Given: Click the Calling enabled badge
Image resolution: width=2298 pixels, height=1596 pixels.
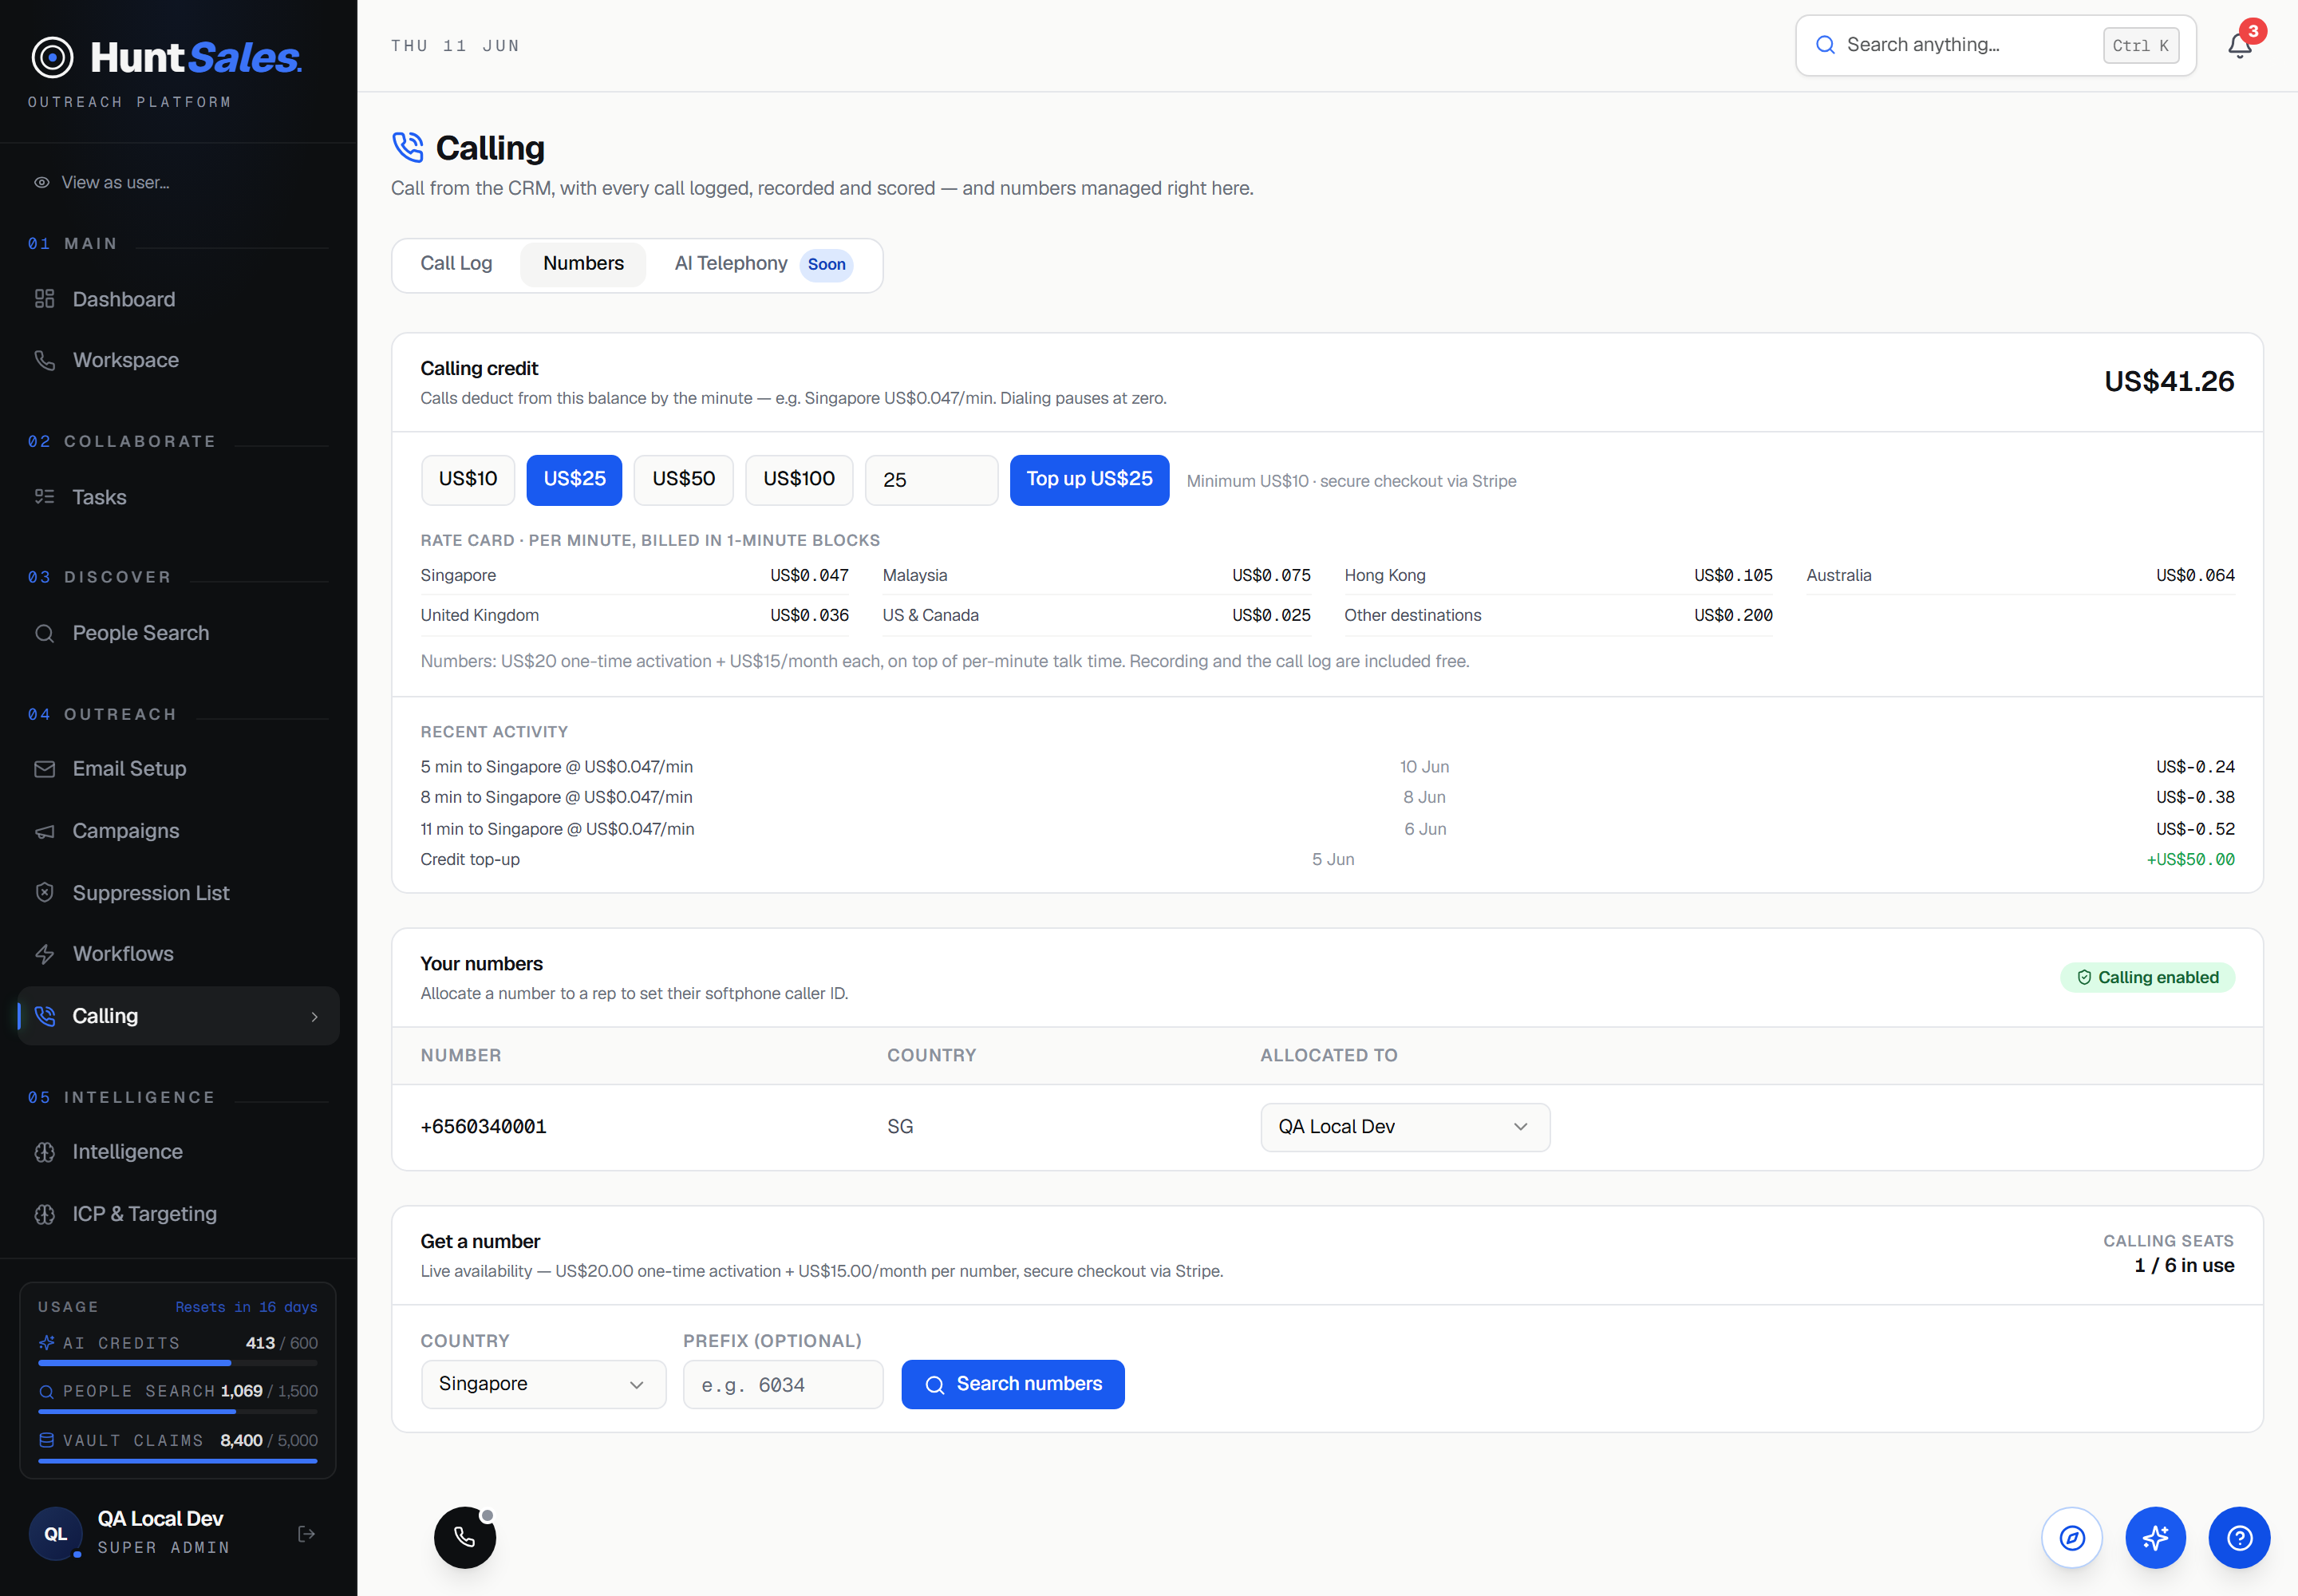Looking at the screenshot, I should click(x=2147, y=978).
